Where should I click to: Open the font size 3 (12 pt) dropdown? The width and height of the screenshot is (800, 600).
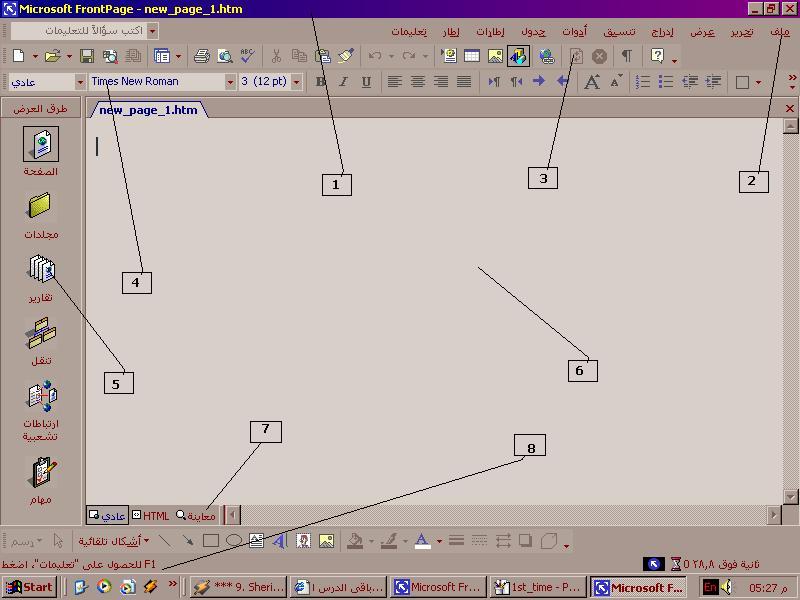(x=296, y=82)
